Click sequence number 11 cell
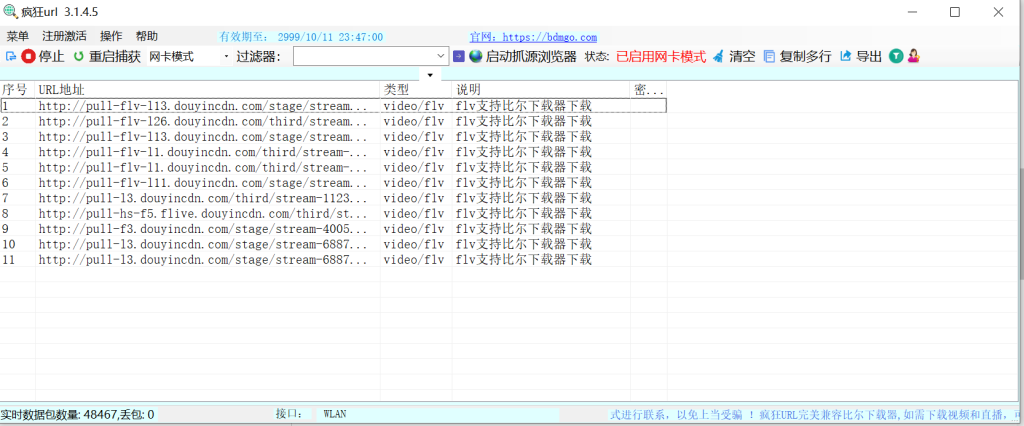The height and width of the screenshot is (426, 1024). (8, 259)
